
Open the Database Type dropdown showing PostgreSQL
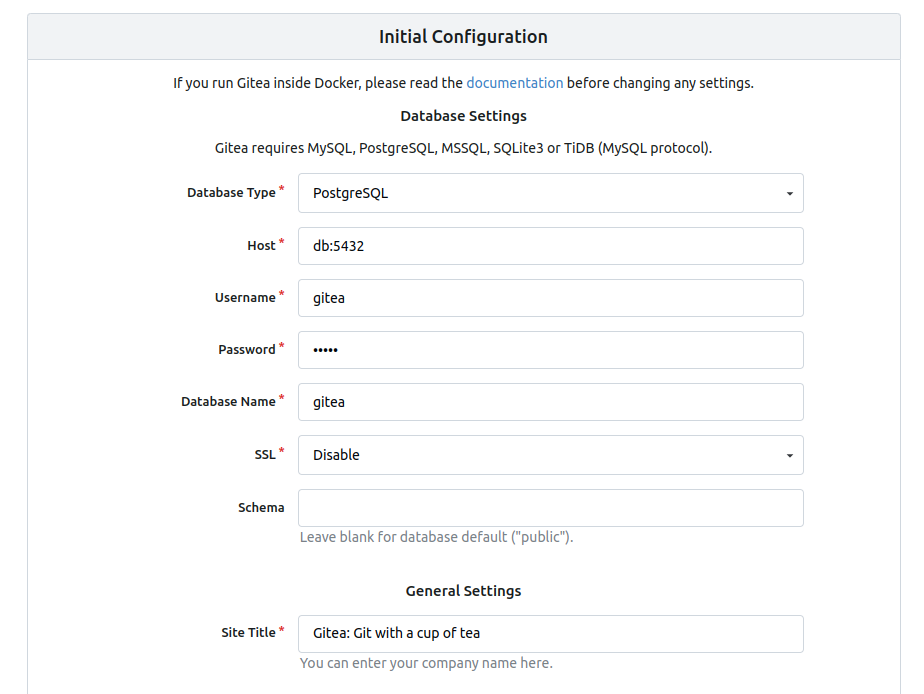coord(550,193)
